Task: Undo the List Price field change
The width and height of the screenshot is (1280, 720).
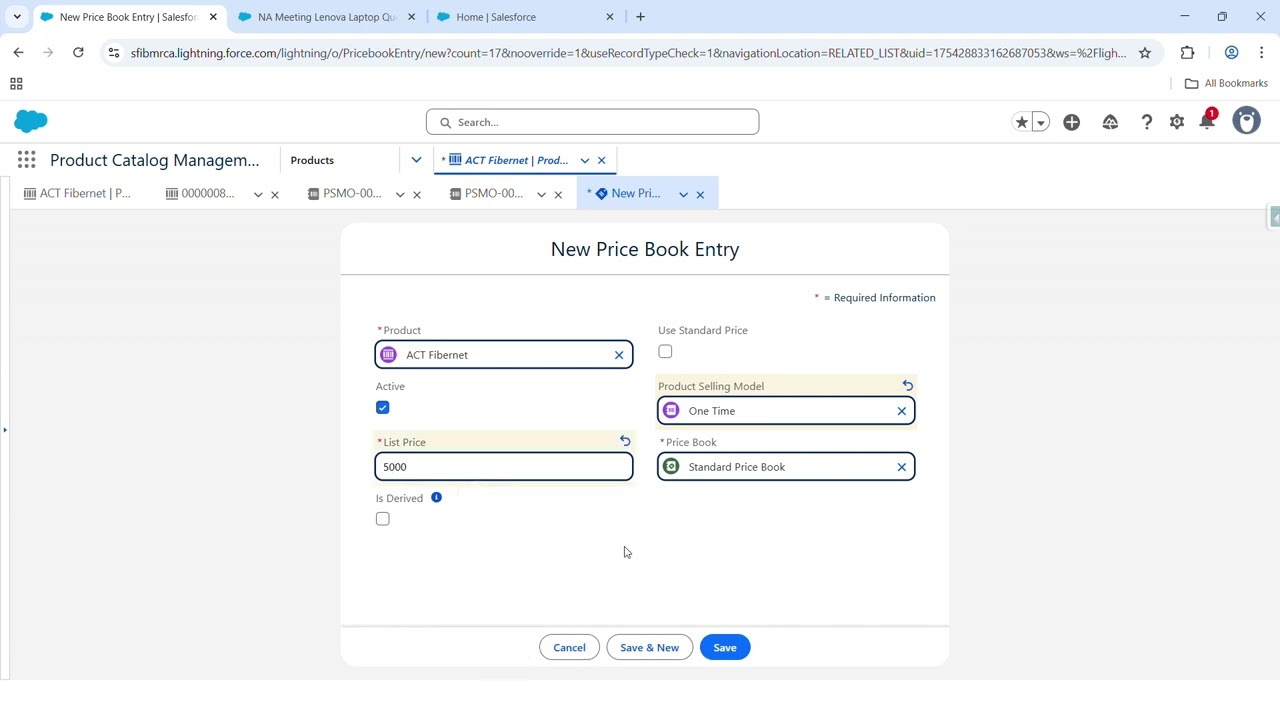Action: click(x=625, y=441)
